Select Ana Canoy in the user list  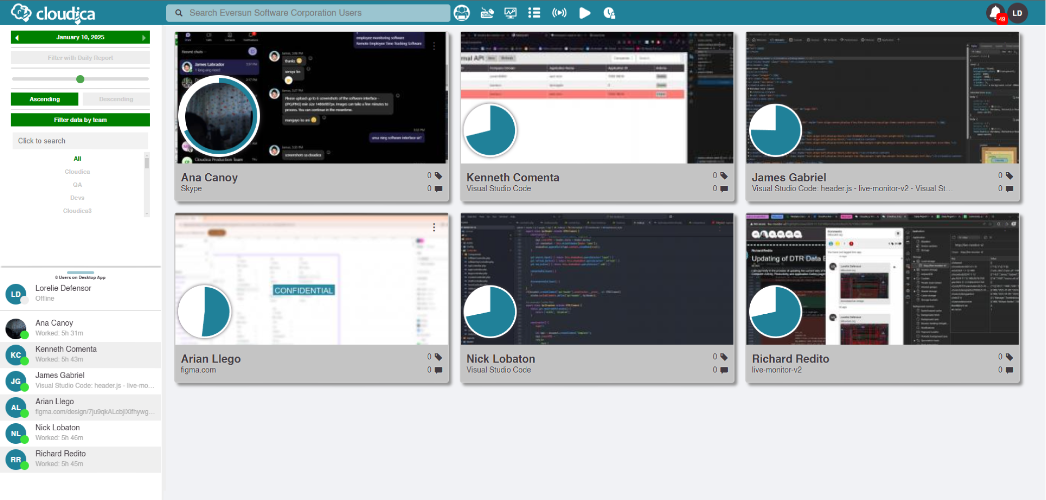click(x=81, y=328)
